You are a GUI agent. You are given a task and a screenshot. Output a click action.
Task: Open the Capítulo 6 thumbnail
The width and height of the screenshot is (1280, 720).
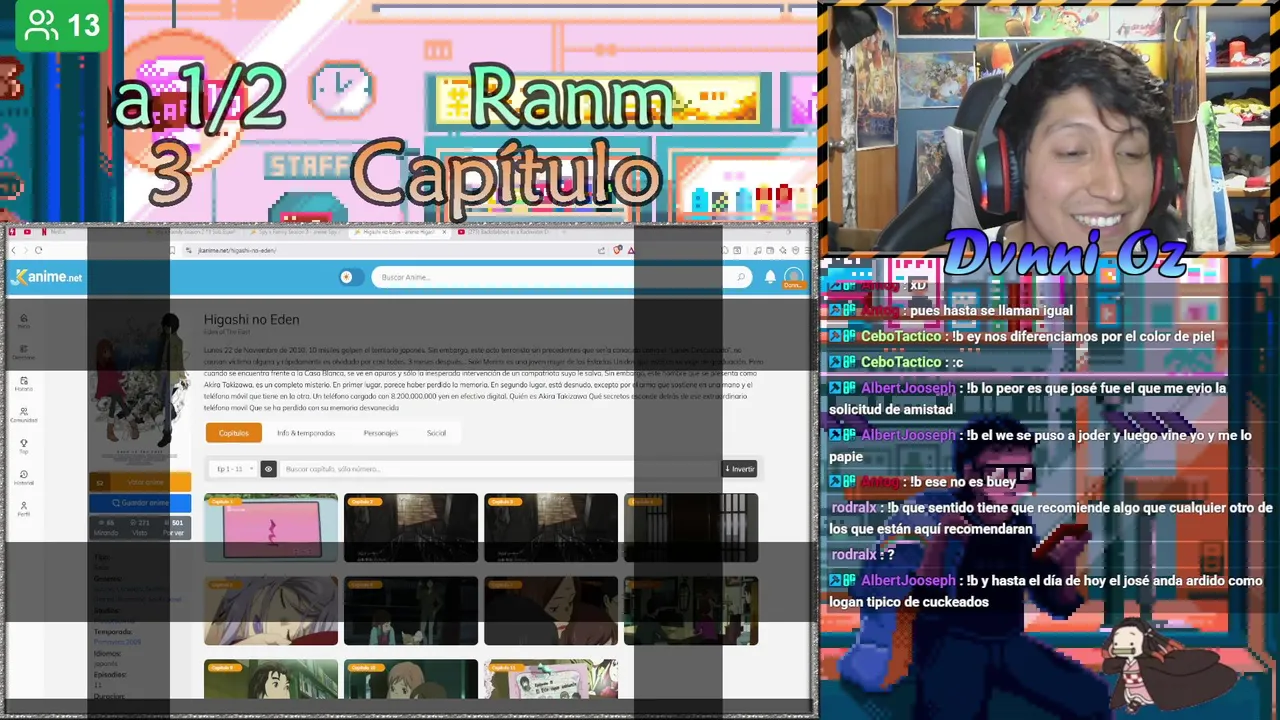coord(411,611)
